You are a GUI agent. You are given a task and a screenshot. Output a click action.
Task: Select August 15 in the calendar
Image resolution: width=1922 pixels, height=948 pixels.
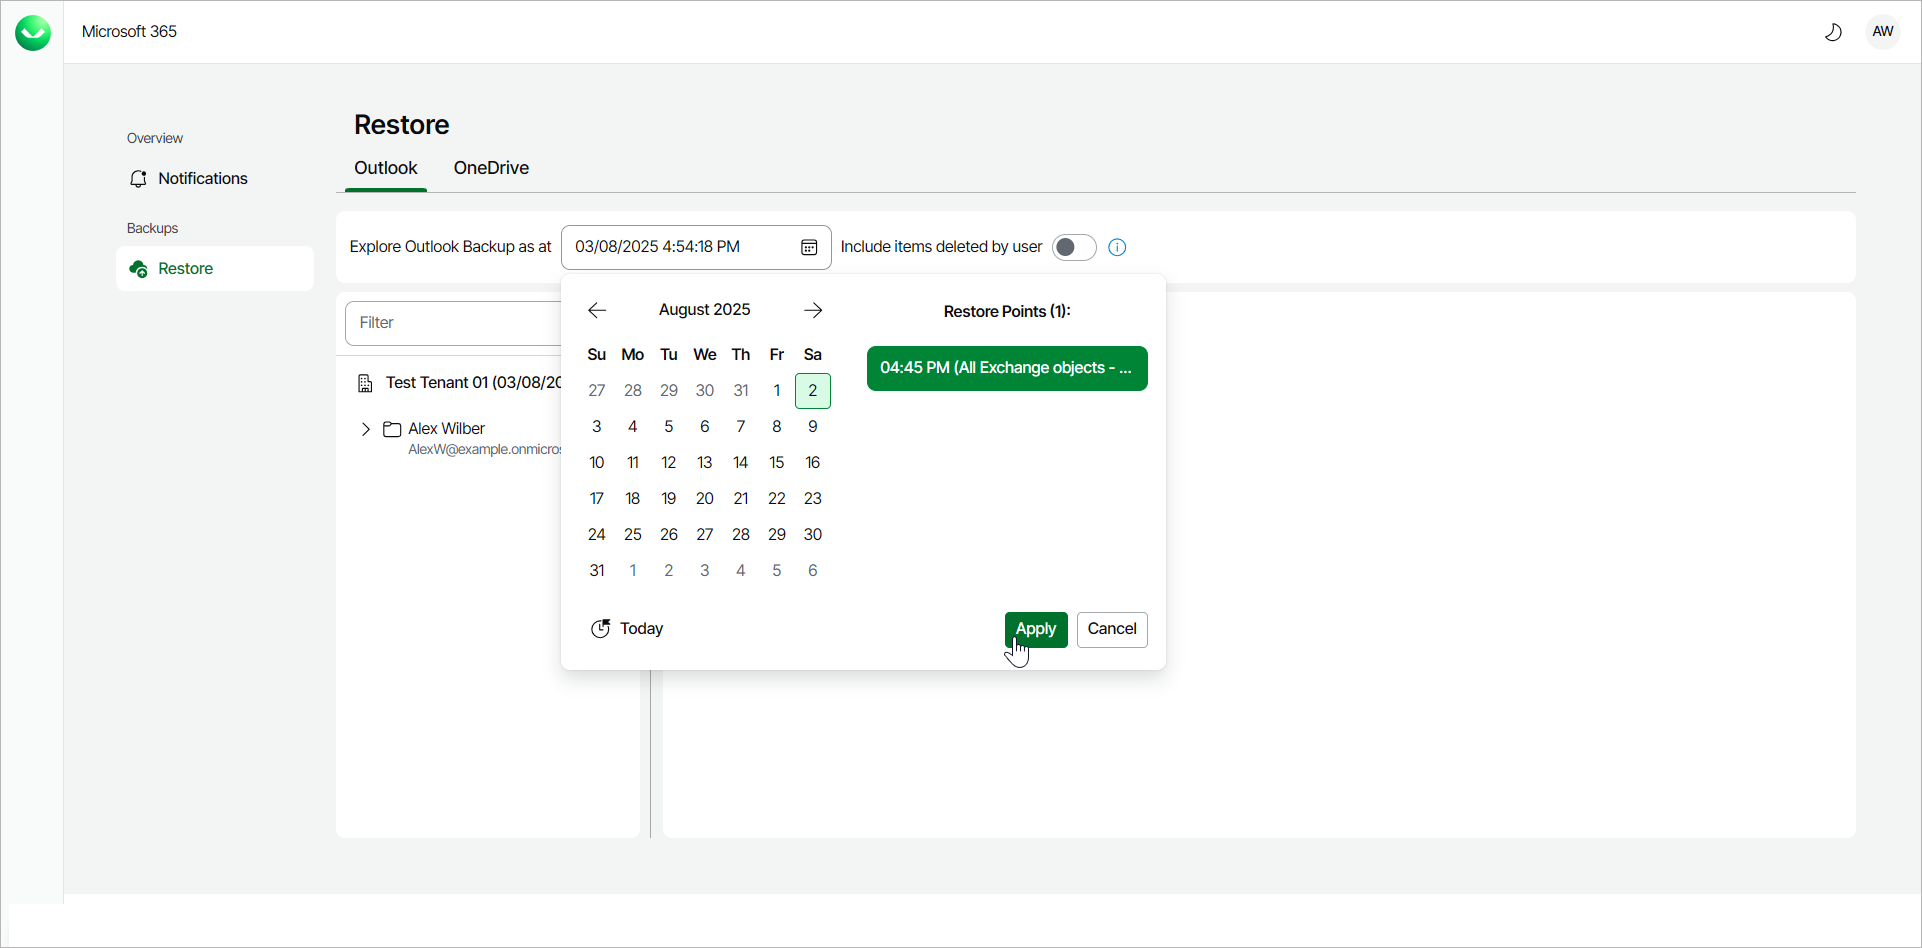pyautogui.click(x=776, y=462)
